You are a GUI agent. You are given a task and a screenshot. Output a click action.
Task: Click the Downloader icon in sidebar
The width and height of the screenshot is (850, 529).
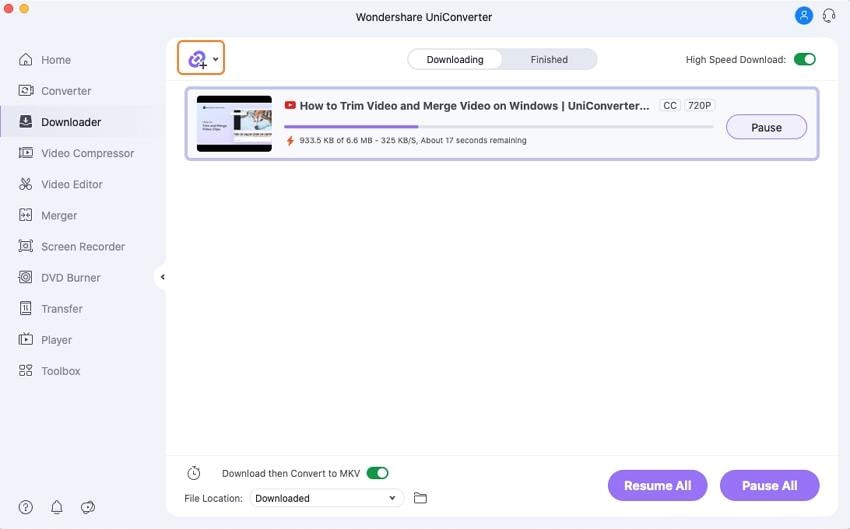[x=25, y=121]
